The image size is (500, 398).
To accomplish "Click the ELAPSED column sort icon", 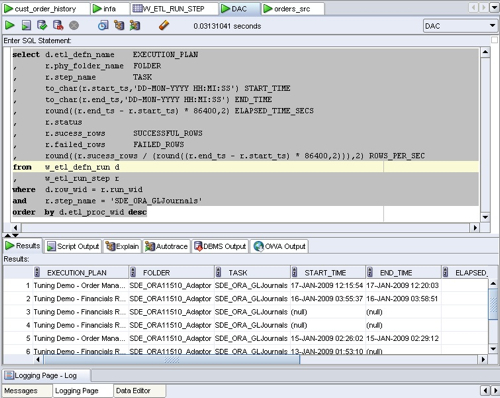I will click(x=445, y=272).
